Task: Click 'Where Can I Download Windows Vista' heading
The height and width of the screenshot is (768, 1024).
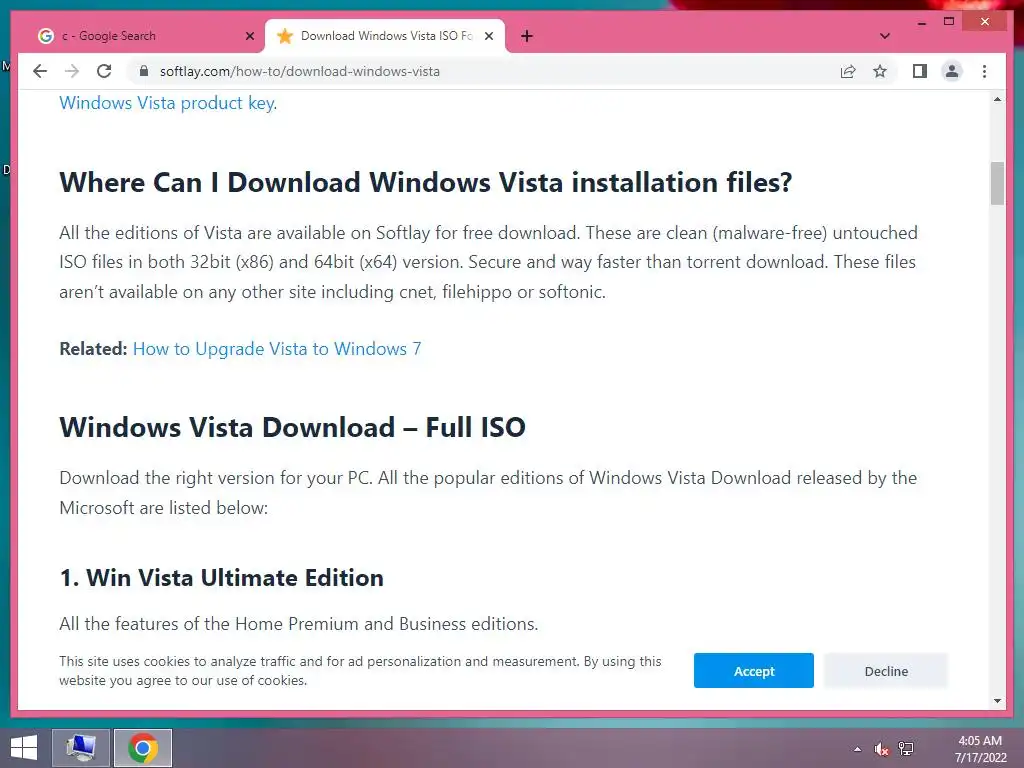Action: point(425,182)
